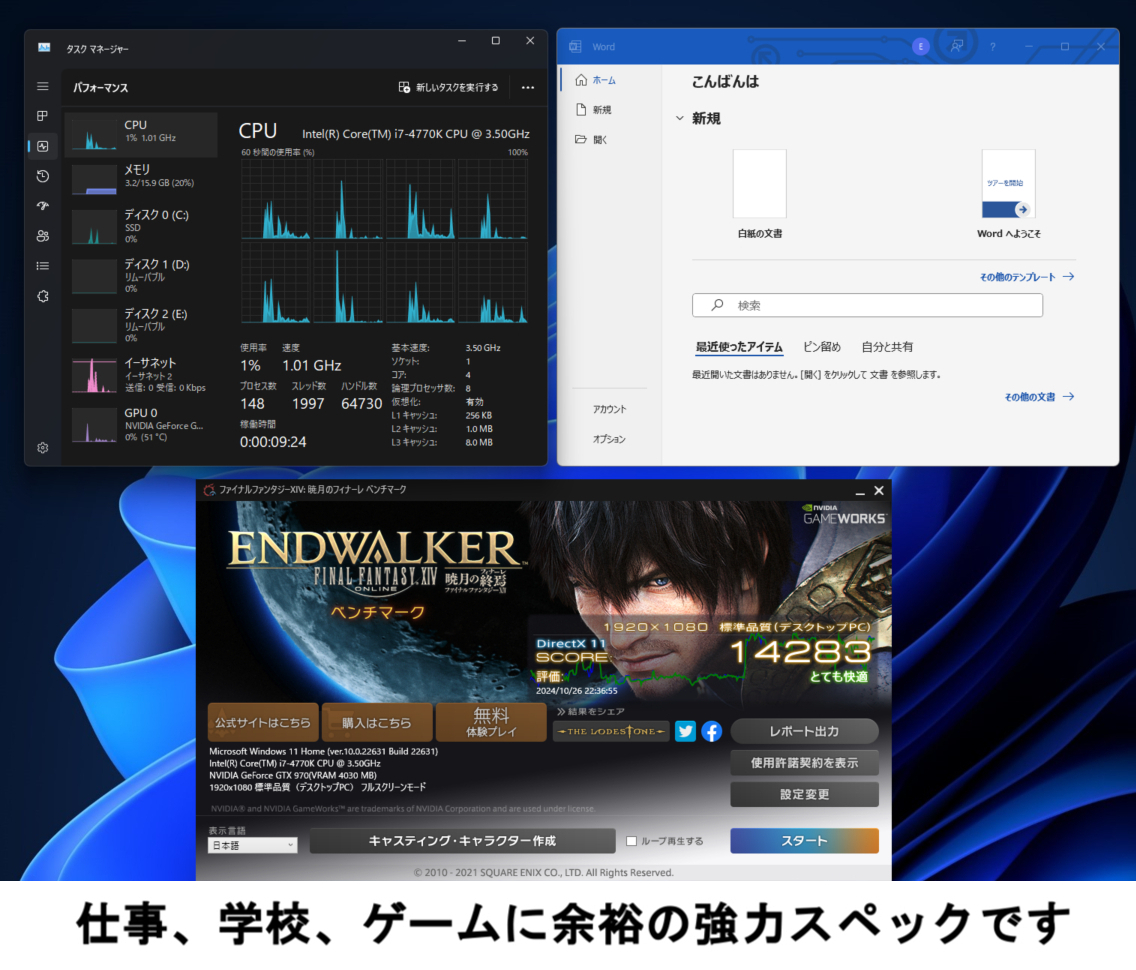Viewport: 1136px width, 970px height.
Task: Open Users icon in Task Manager sidebar
Action: (43, 235)
